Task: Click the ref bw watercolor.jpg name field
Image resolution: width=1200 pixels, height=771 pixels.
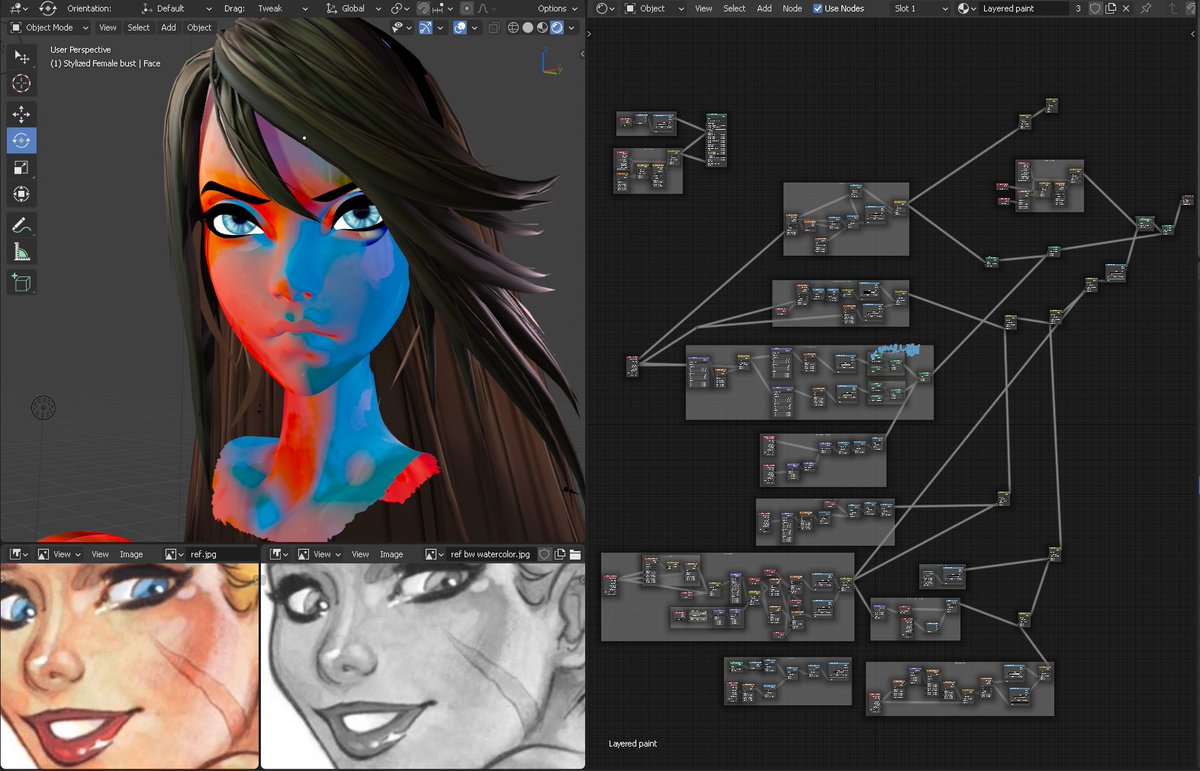Action: [491, 554]
